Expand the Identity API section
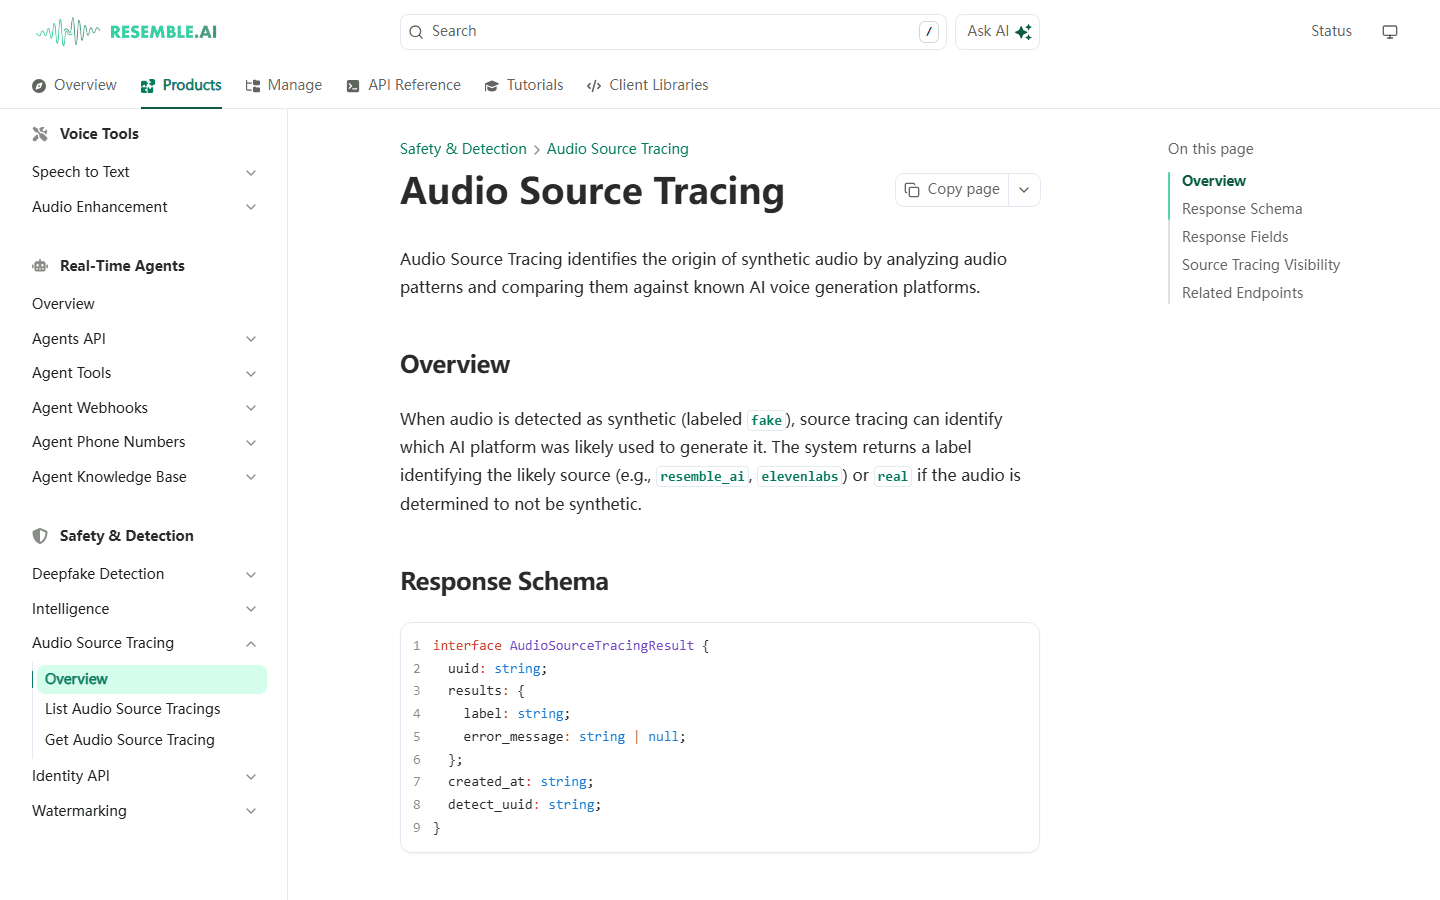This screenshot has height=900, width=1440. tap(251, 777)
